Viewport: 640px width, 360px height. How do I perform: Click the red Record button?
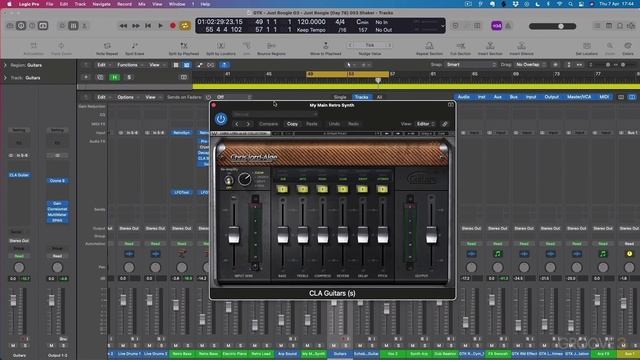[x=173, y=26]
